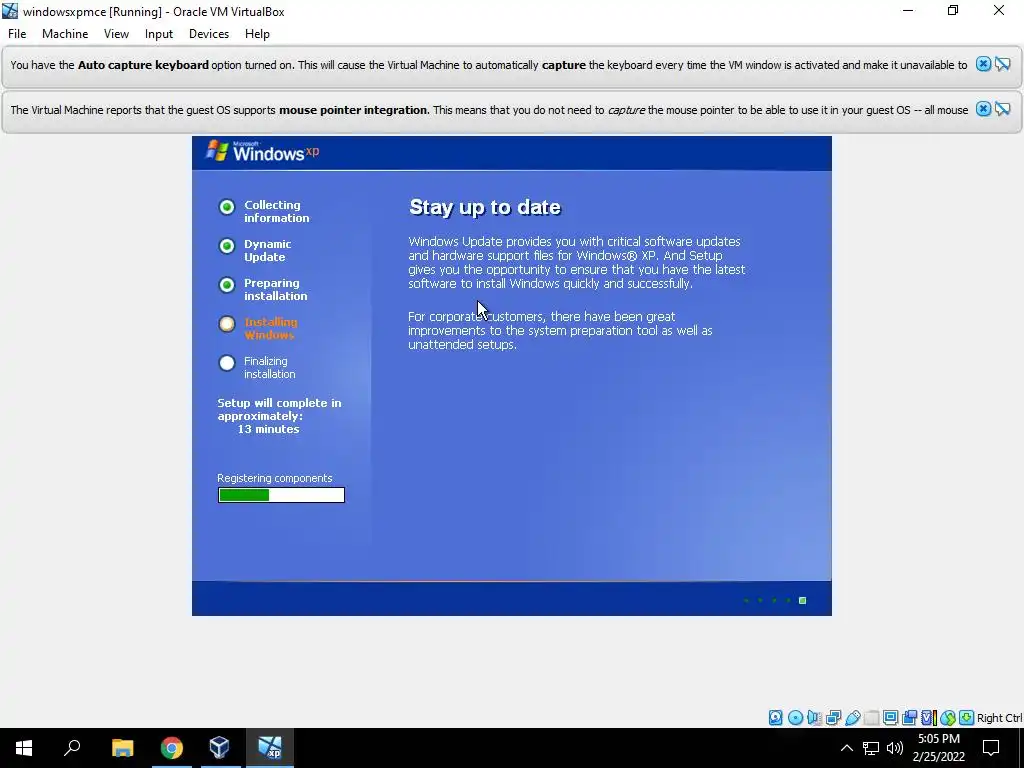Open the Devices menu
The image size is (1024, 768).
209,34
